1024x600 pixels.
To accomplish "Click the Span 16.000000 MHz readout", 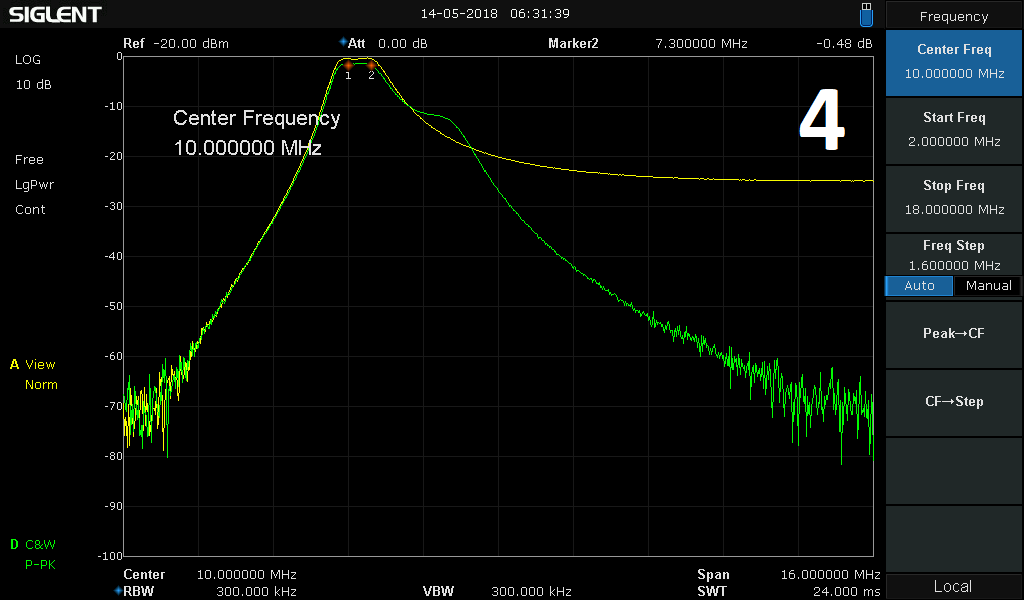I will point(788,575).
